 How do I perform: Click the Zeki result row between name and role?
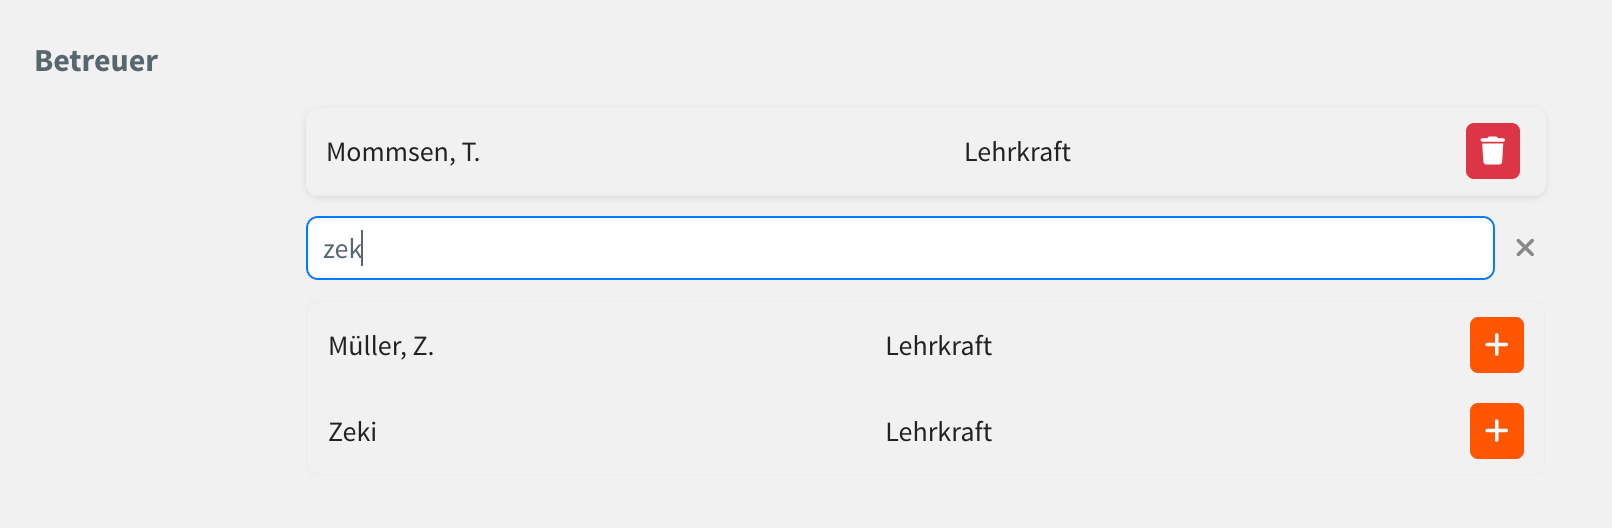point(630,432)
